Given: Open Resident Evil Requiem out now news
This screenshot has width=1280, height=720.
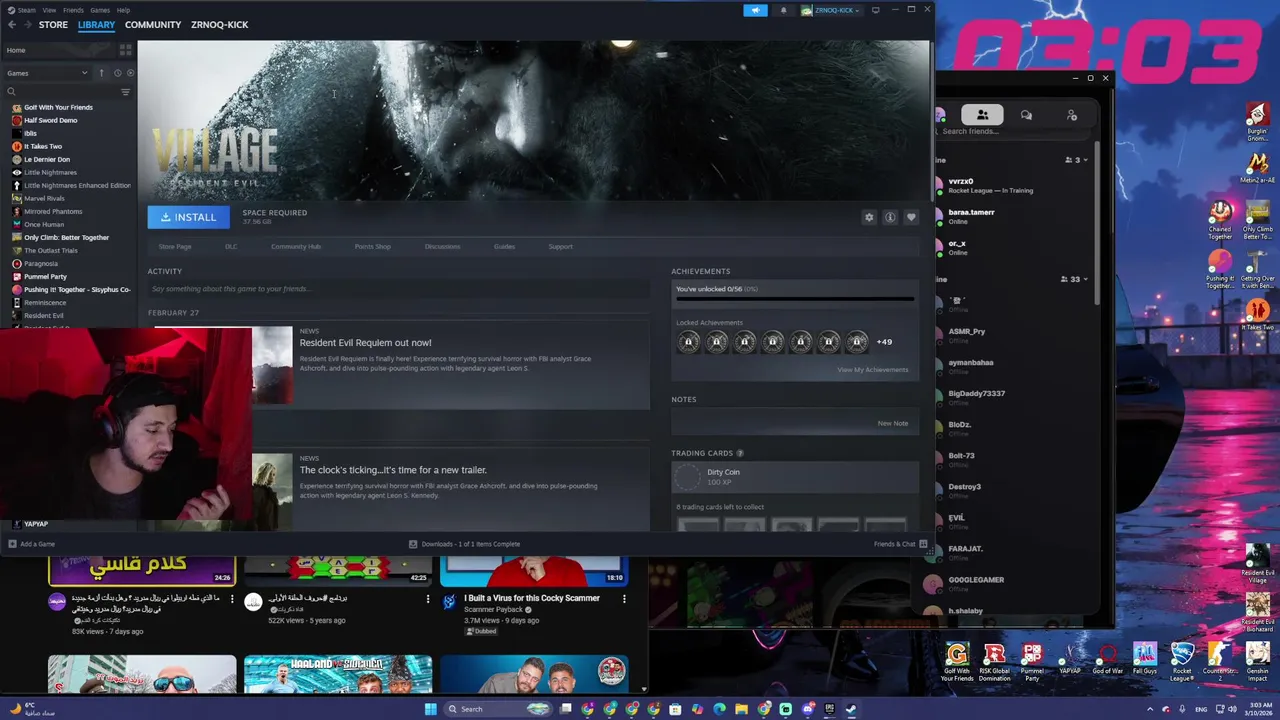Looking at the screenshot, I should 365,343.
